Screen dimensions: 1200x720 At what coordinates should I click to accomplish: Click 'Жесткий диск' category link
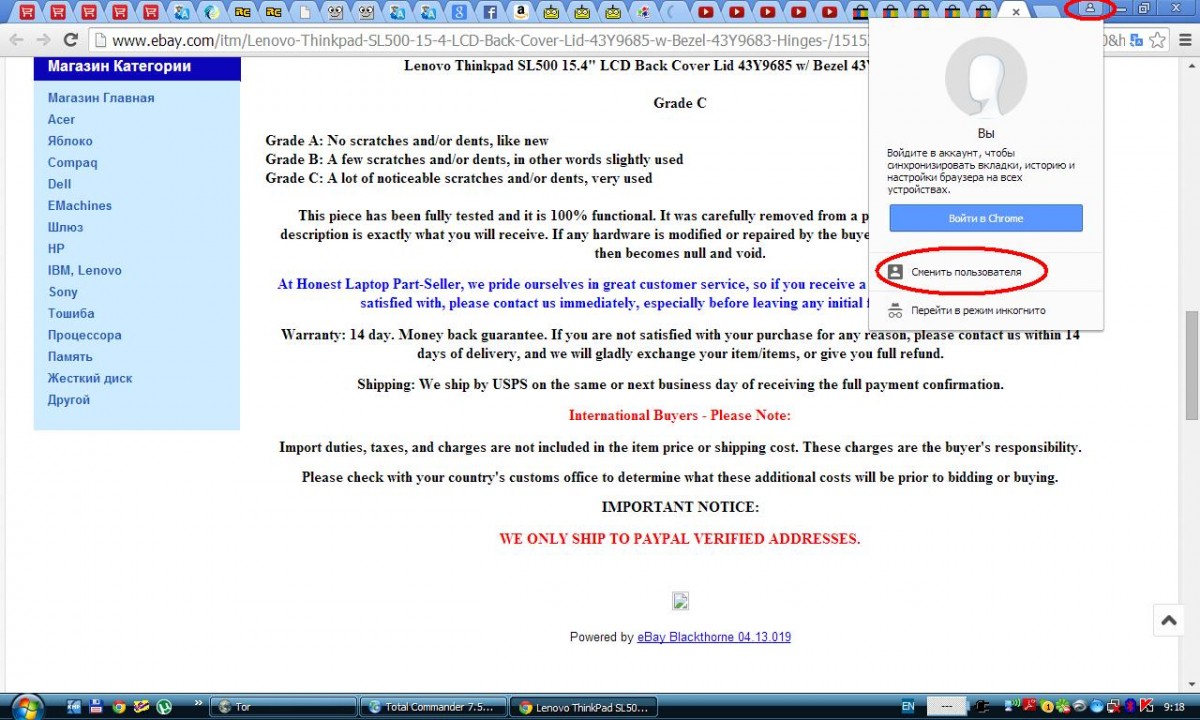point(89,378)
